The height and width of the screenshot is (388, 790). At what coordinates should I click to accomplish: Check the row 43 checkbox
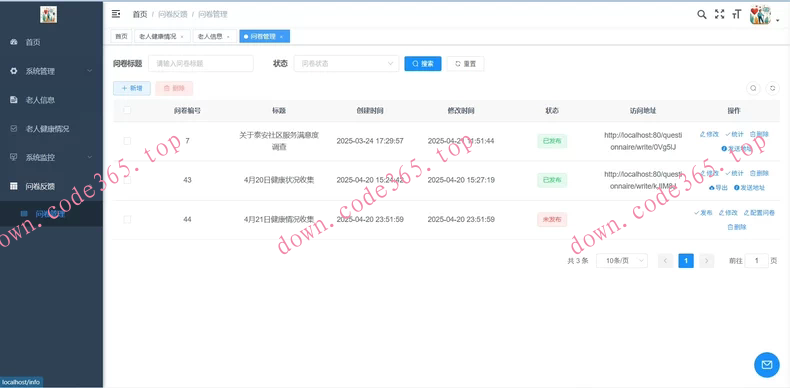(127, 180)
